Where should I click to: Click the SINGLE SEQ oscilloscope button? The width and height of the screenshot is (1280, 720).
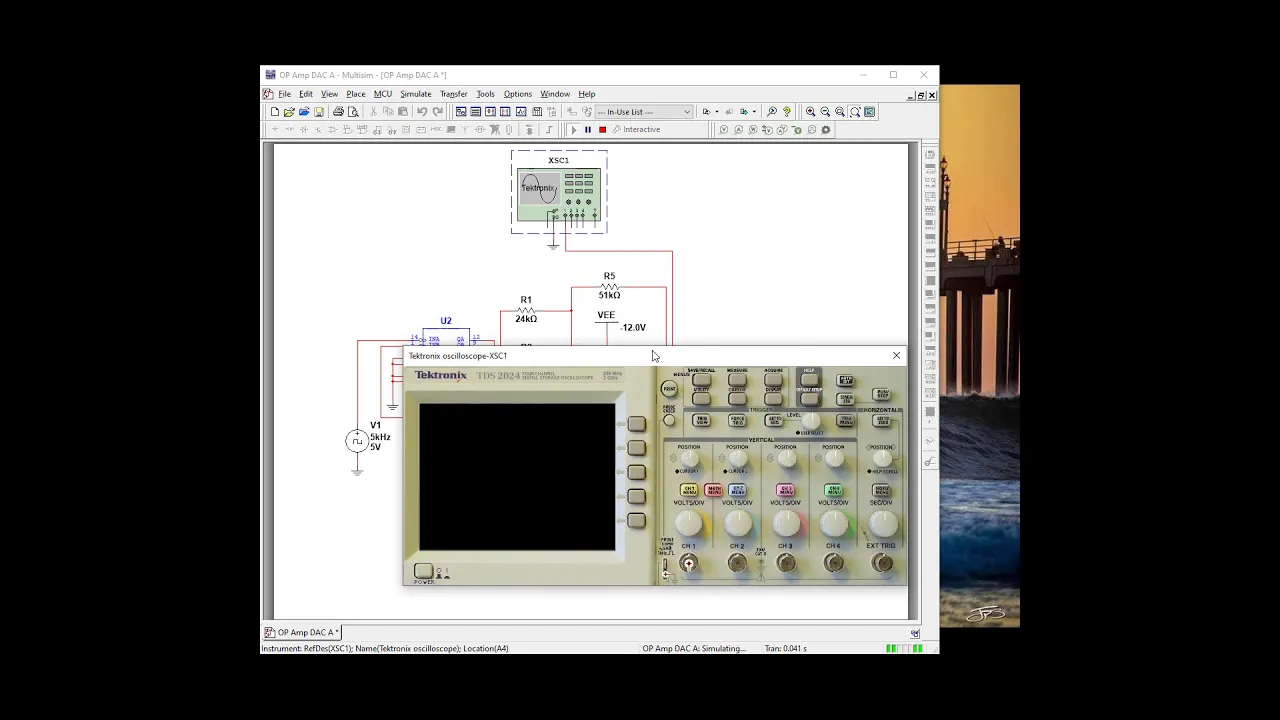click(x=845, y=399)
